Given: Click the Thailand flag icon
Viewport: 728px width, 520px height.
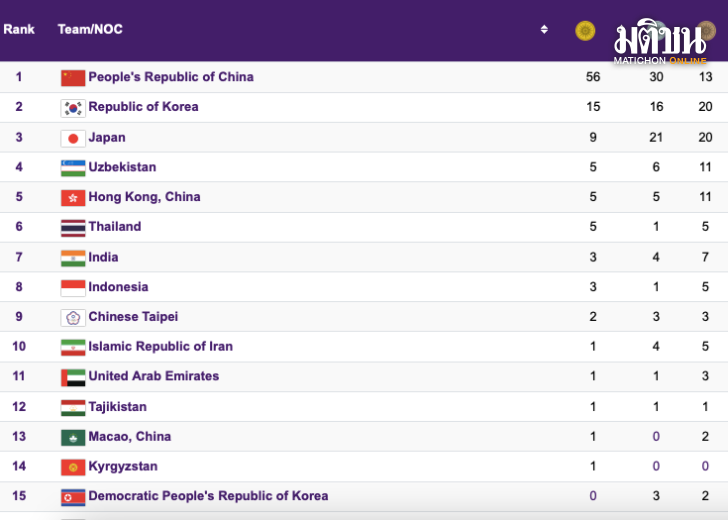Looking at the screenshot, I should click(73, 228).
